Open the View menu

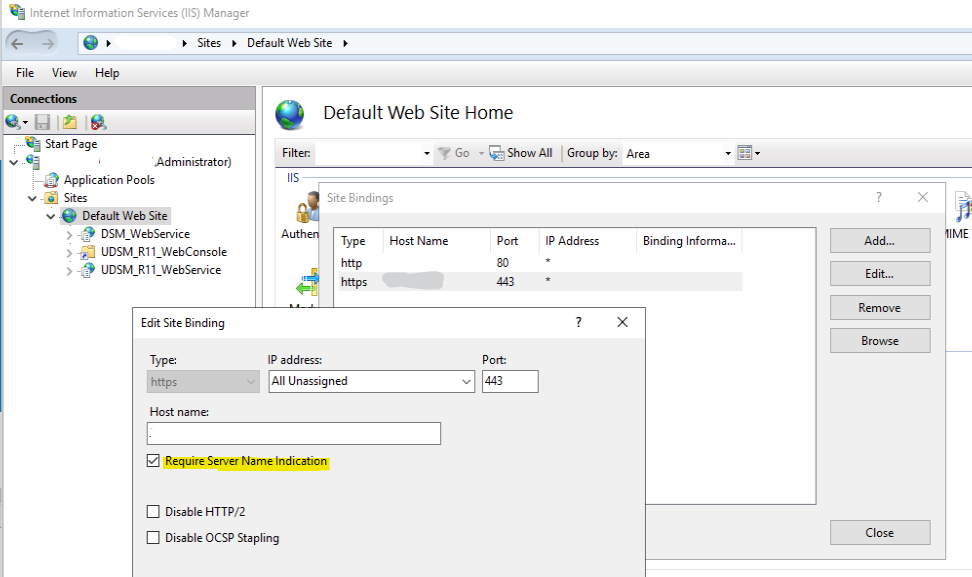64,73
